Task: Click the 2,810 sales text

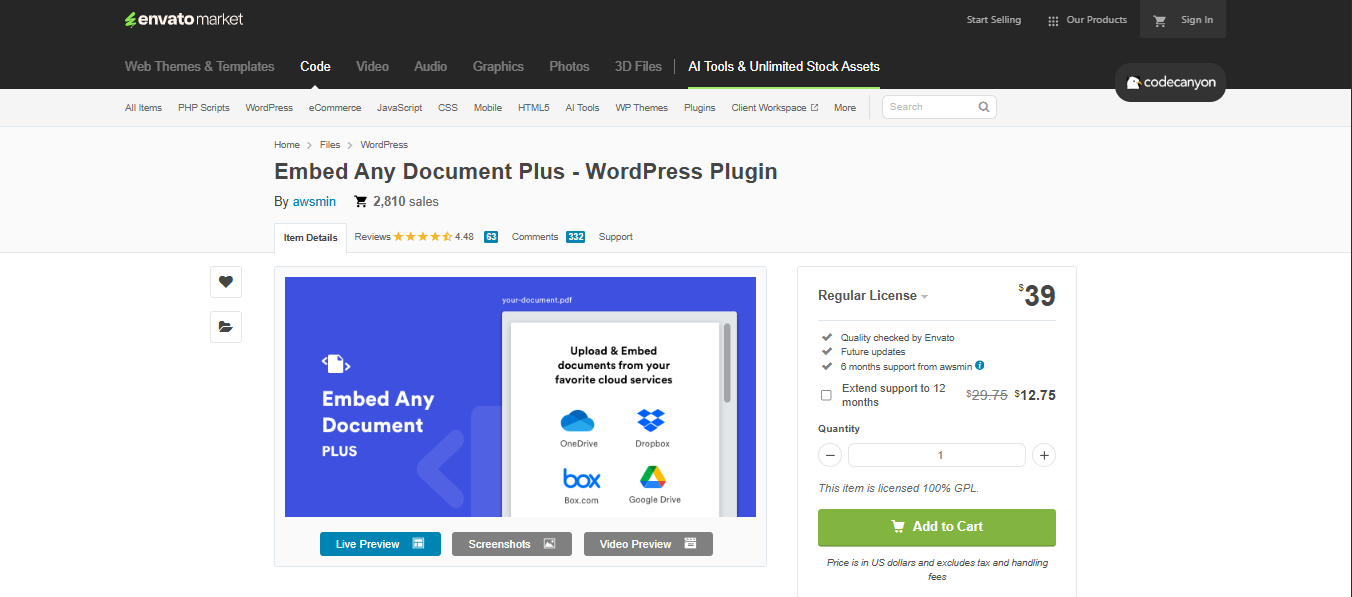Action: tap(406, 201)
